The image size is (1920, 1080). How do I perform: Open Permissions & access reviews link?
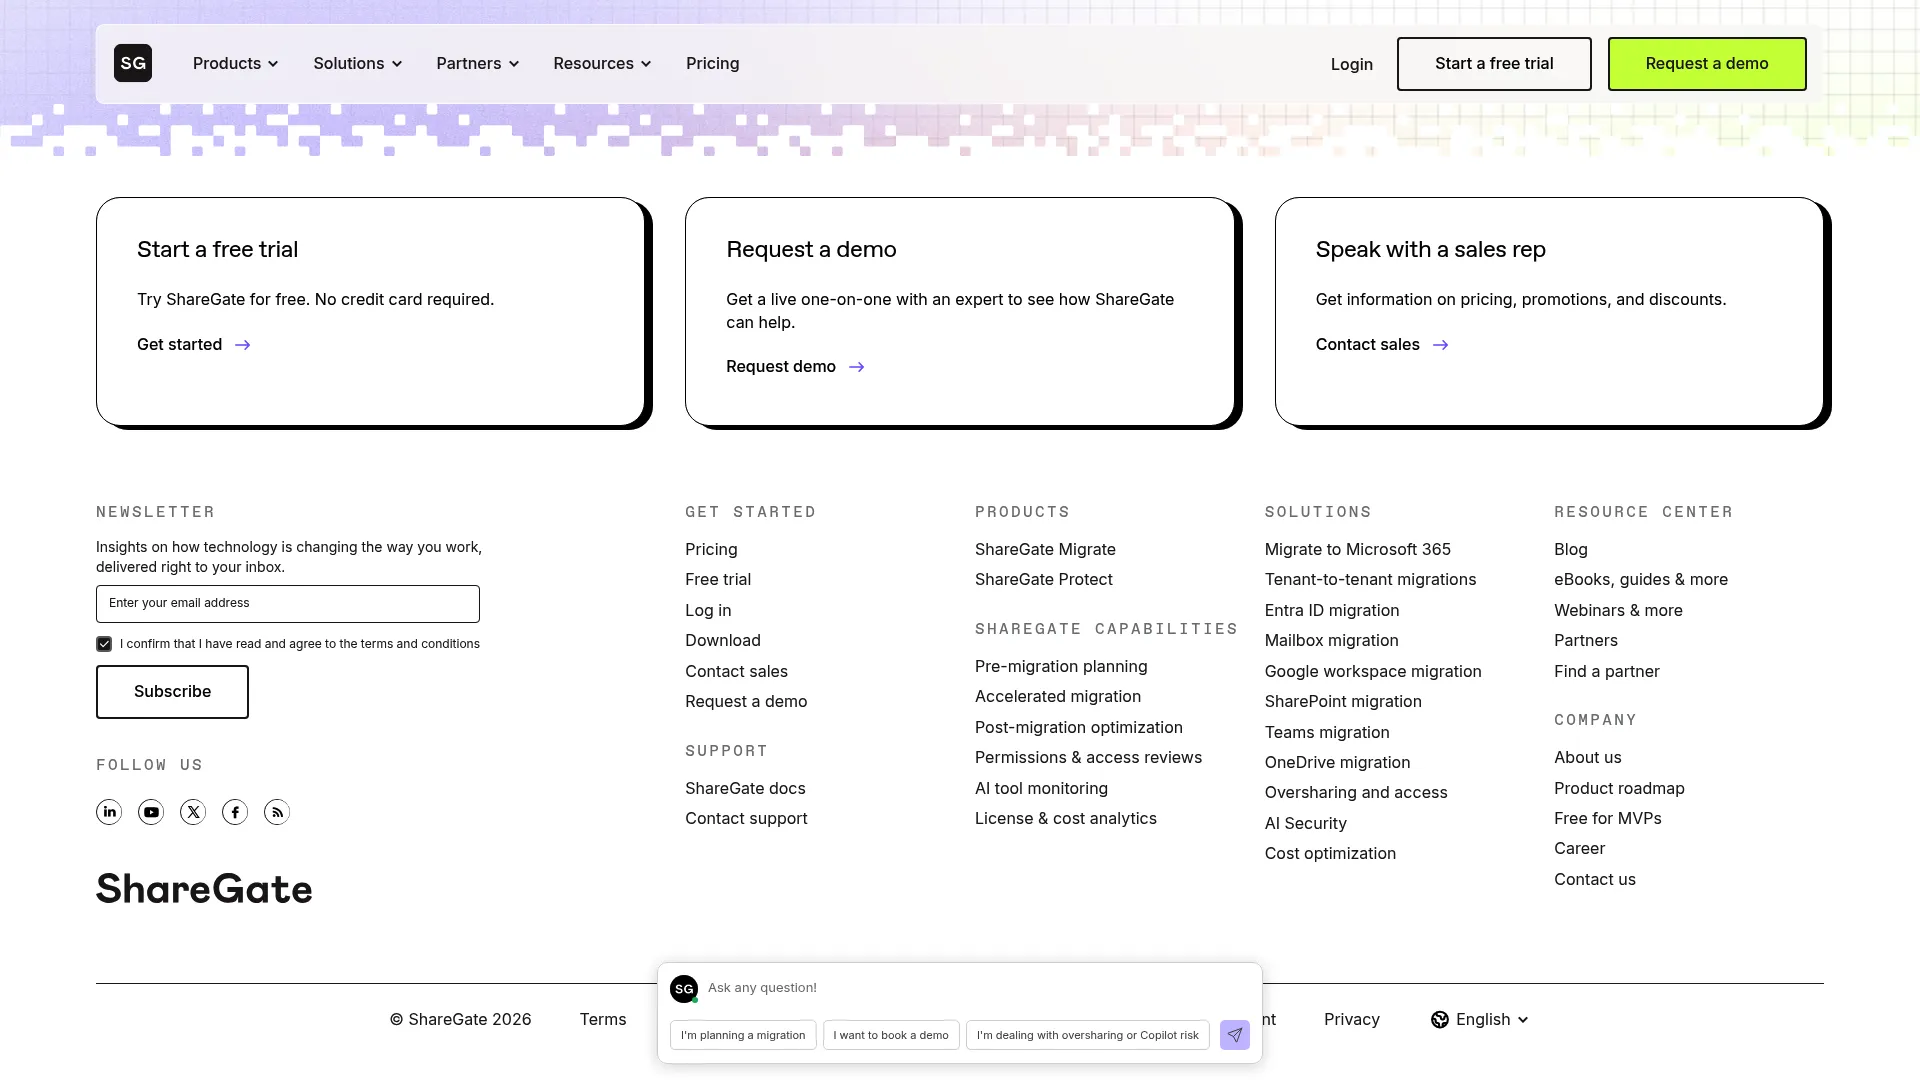(x=1088, y=758)
